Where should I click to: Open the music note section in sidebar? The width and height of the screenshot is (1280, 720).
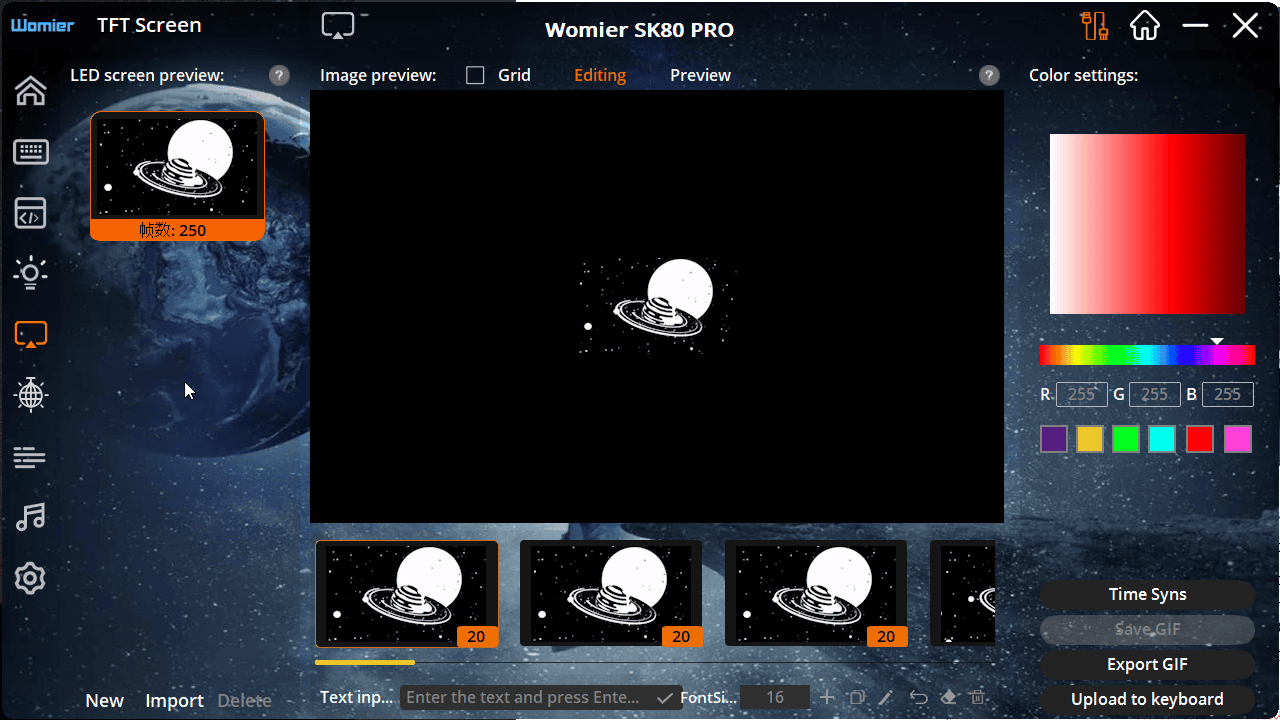[31, 517]
